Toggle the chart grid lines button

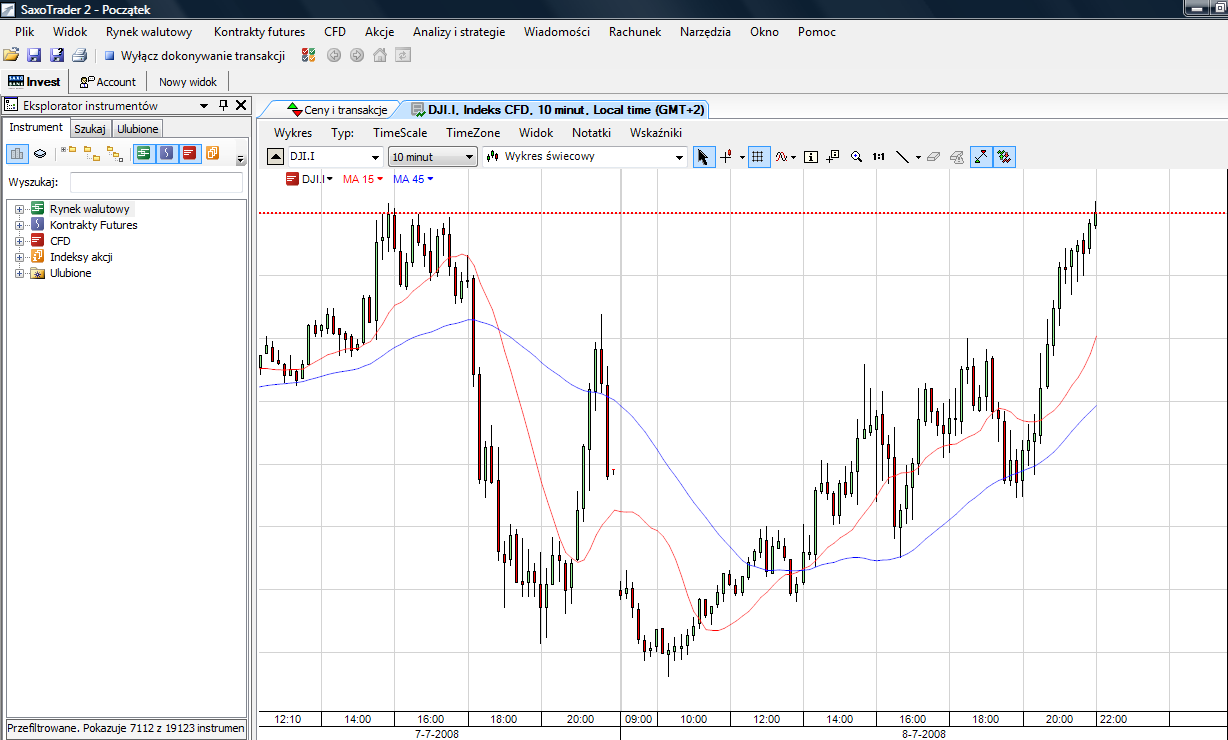758,157
